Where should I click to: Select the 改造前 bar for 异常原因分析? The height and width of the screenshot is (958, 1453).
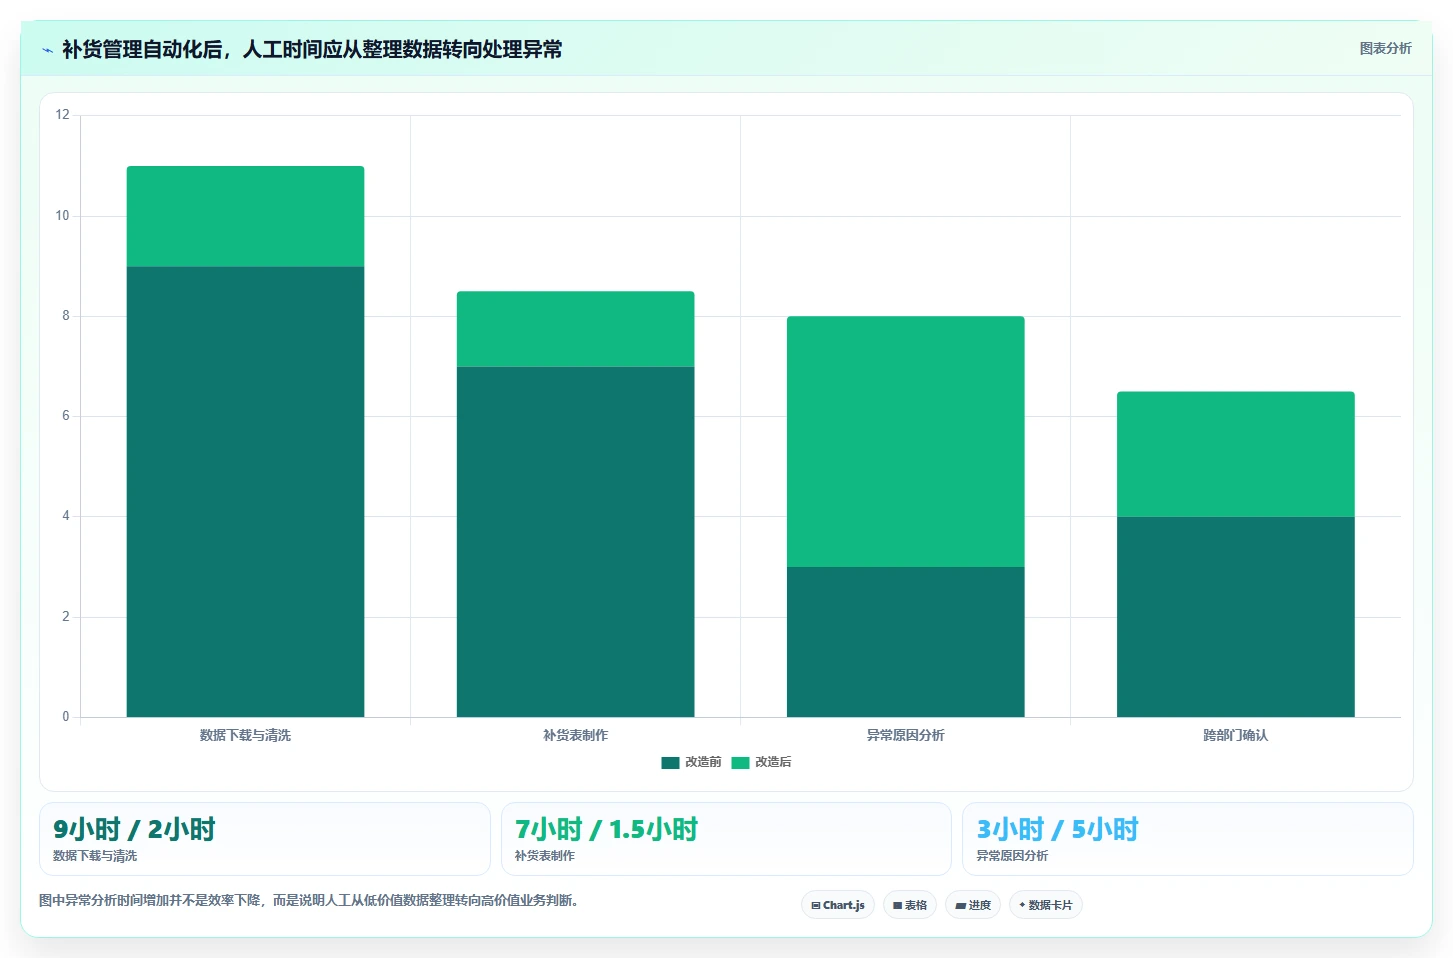[x=905, y=642]
